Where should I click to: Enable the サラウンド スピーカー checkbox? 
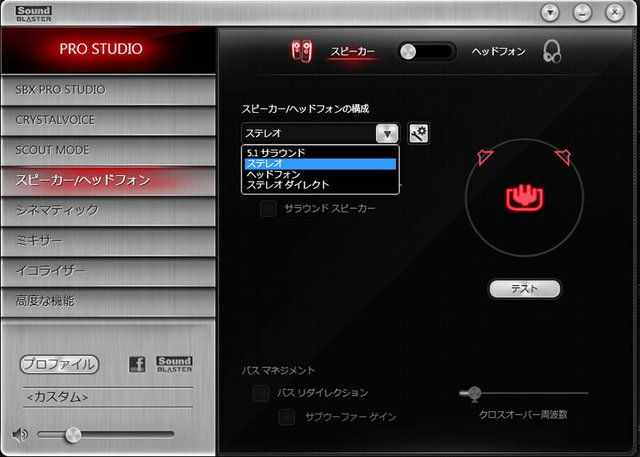coord(268,209)
